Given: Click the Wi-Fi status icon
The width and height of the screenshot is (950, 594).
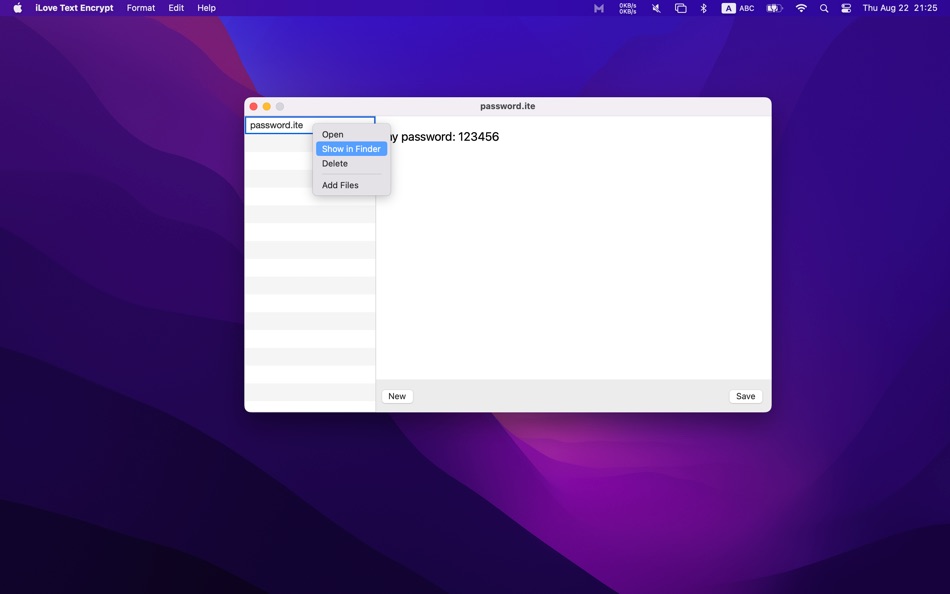Looking at the screenshot, I should 800,7.
